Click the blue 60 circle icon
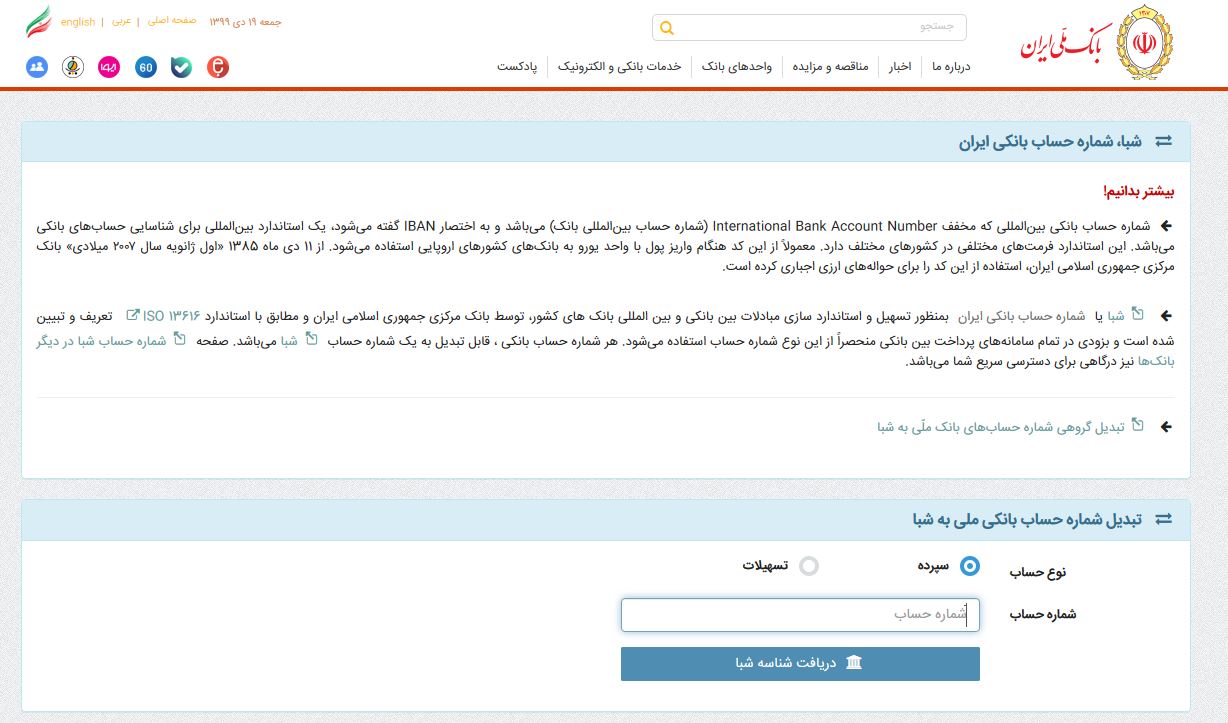Image resolution: width=1228 pixels, height=723 pixels. point(146,67)
